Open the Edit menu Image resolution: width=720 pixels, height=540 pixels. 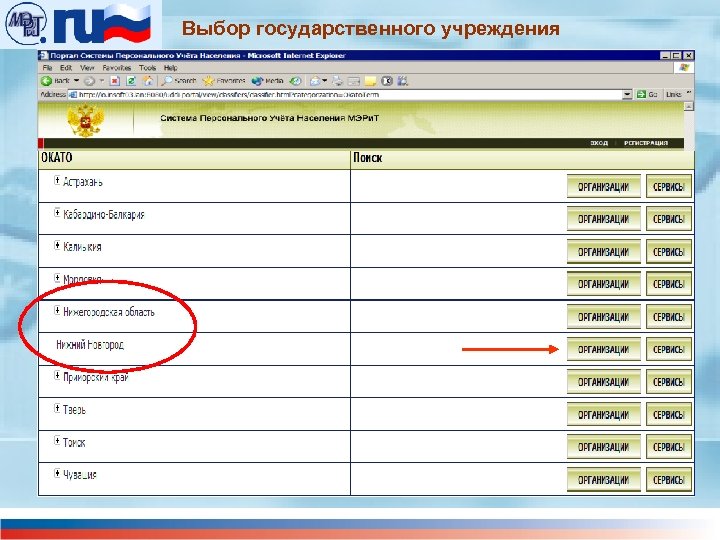click(x=66, y=68)
